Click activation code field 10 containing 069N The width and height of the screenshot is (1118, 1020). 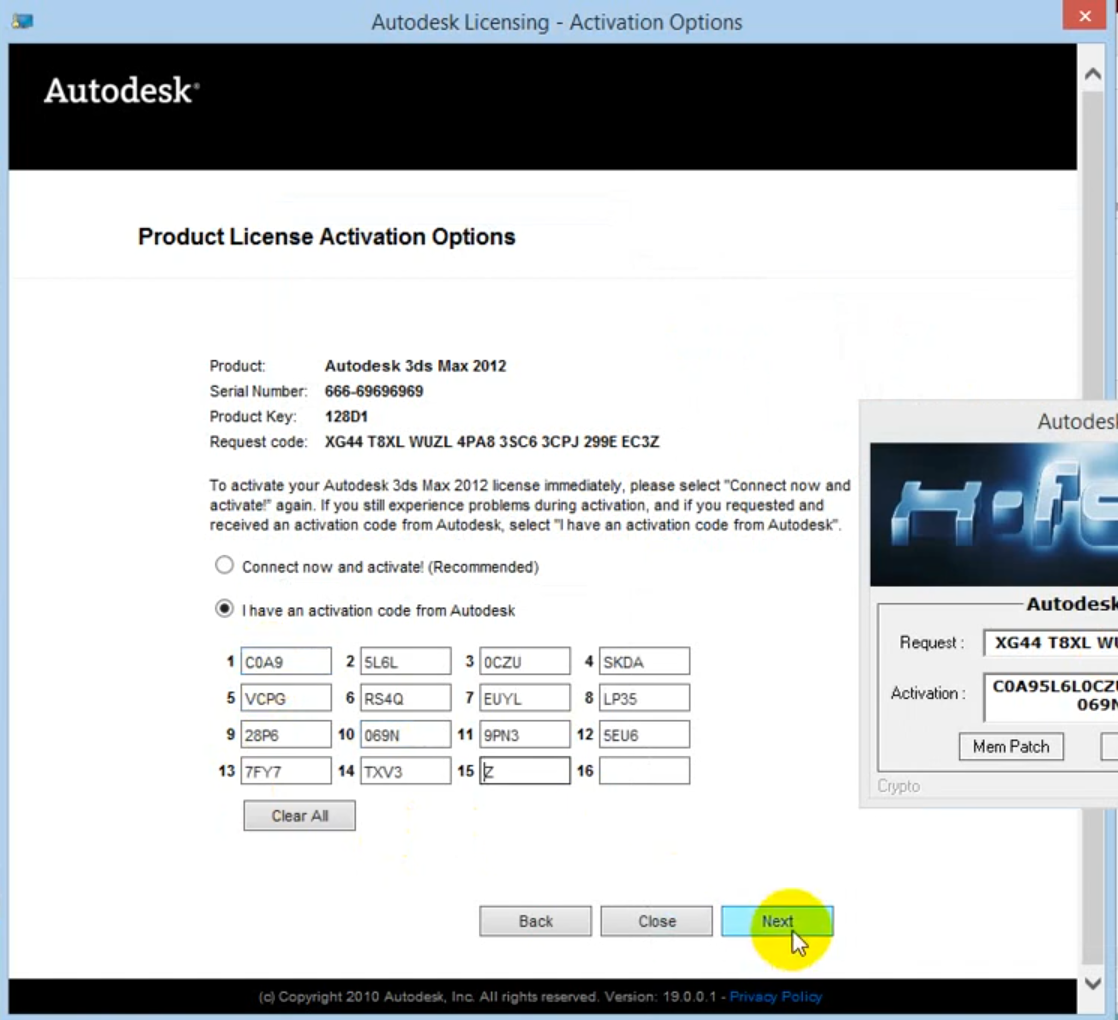(405, 735)
